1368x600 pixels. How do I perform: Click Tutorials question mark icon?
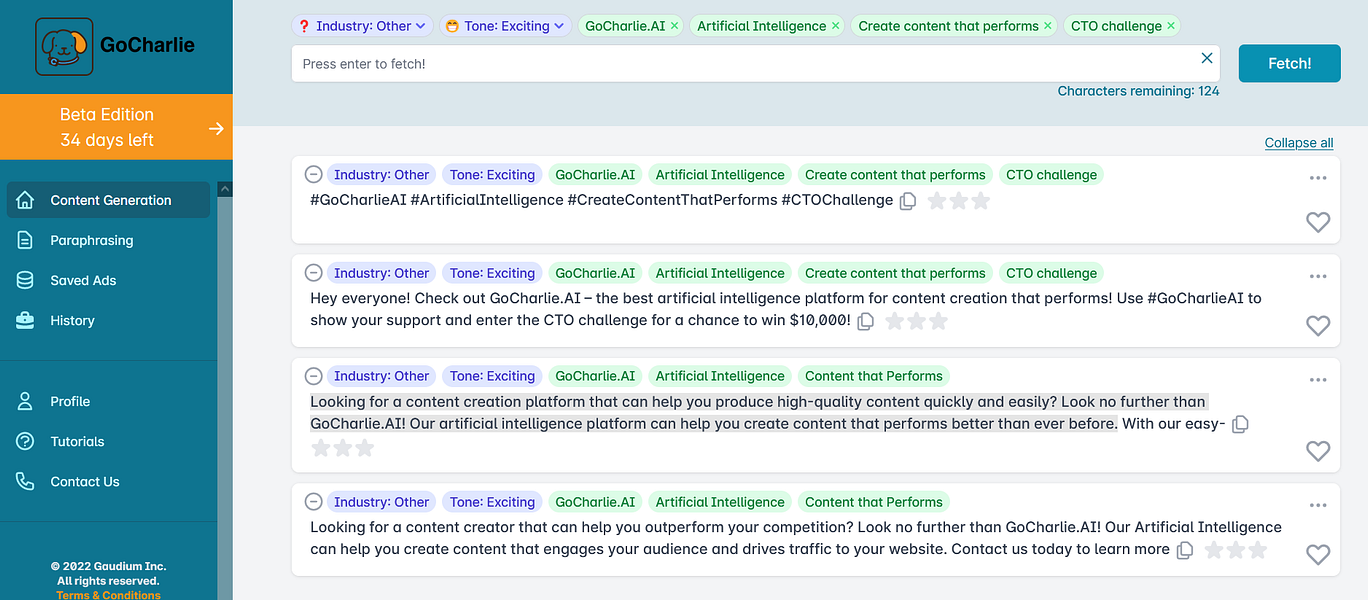coord(25,441)
